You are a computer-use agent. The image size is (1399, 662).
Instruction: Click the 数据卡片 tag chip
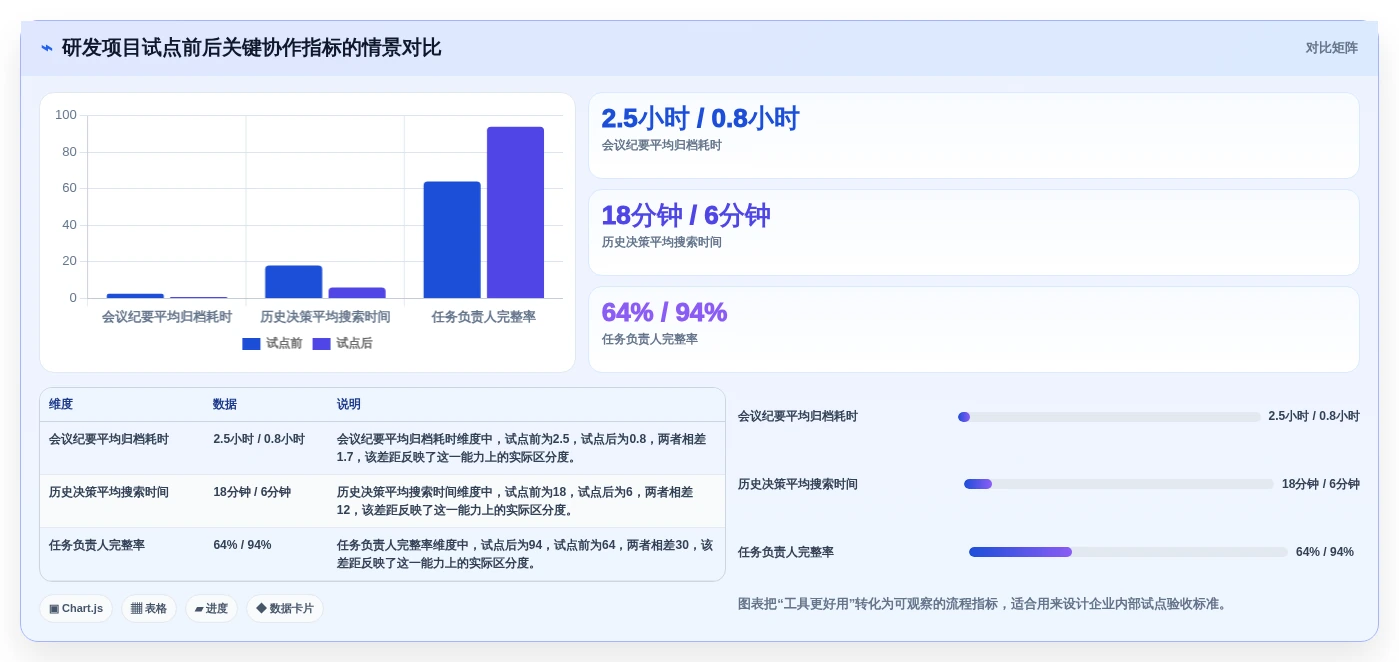[285, 608]
